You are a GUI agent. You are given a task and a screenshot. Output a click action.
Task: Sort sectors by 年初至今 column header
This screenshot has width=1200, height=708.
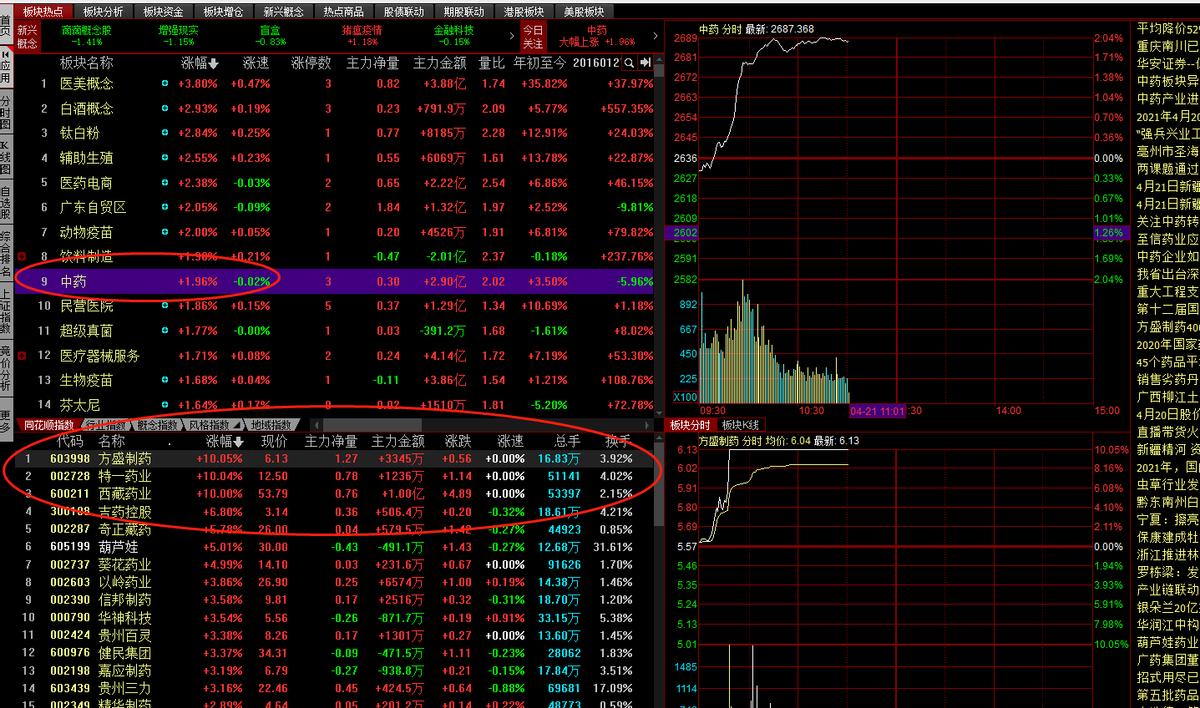click(x=539, y=63)
